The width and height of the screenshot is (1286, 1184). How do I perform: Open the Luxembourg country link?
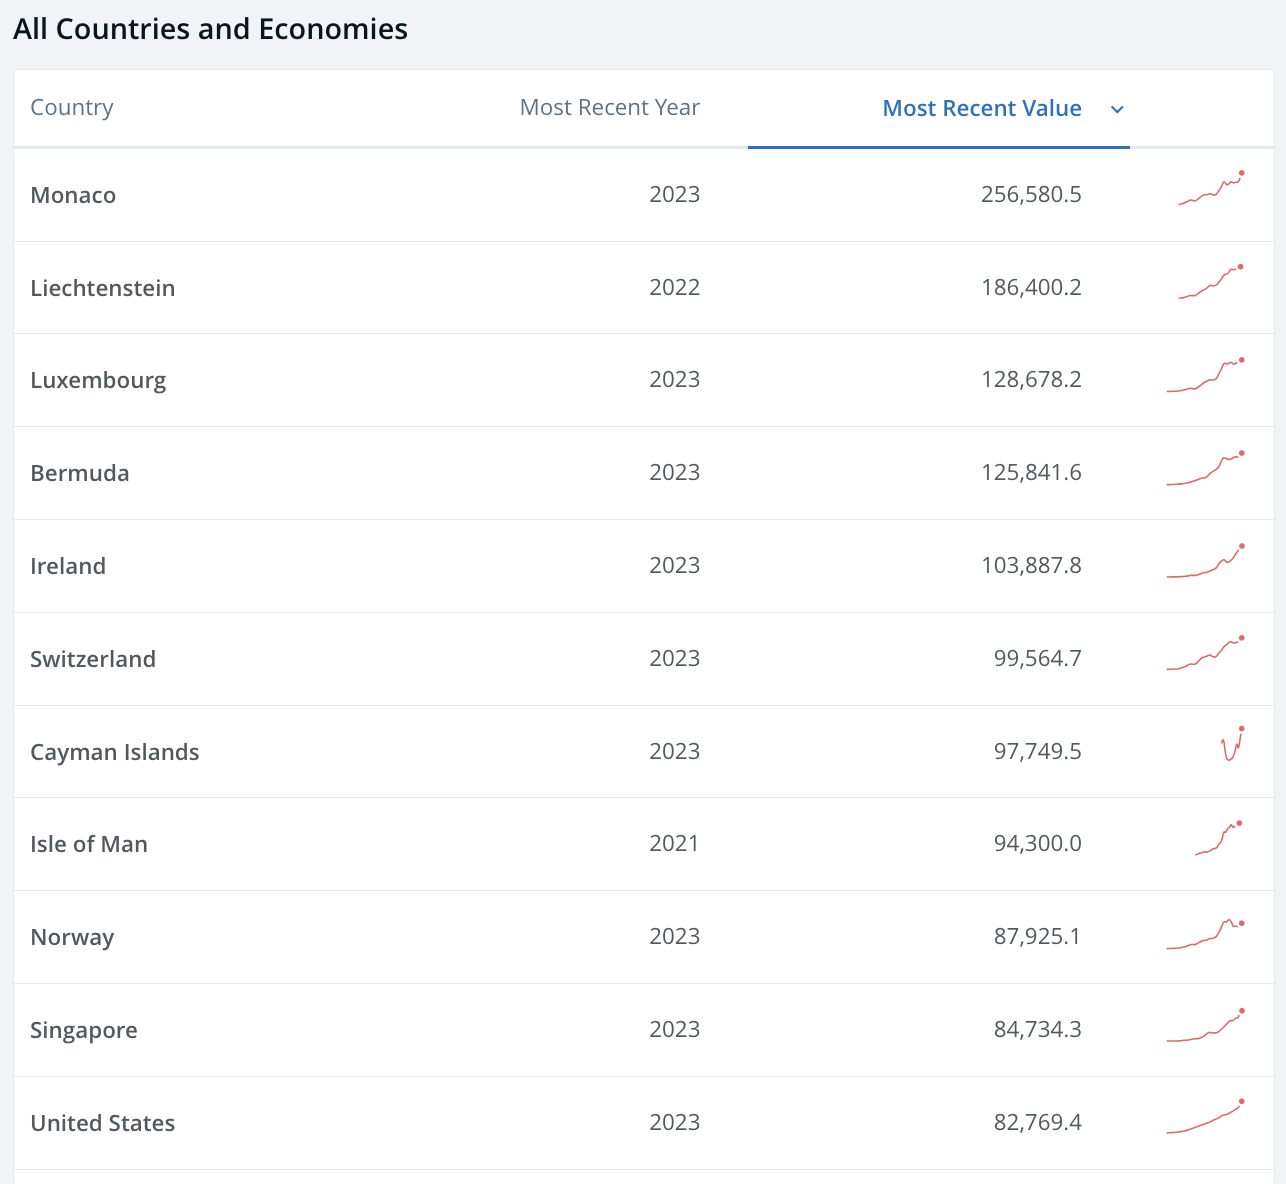[98, 380]
